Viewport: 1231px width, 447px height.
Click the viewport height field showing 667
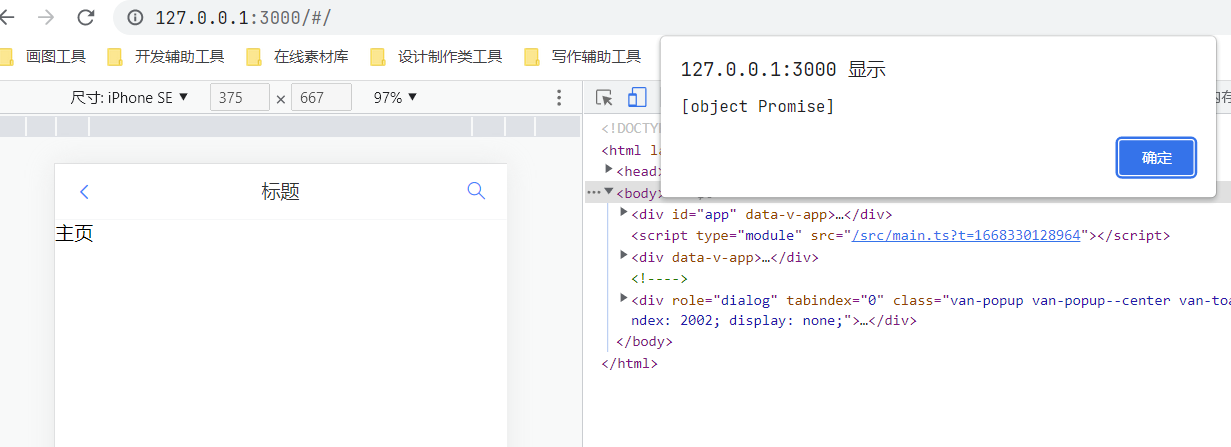click(x=320, y=98)
